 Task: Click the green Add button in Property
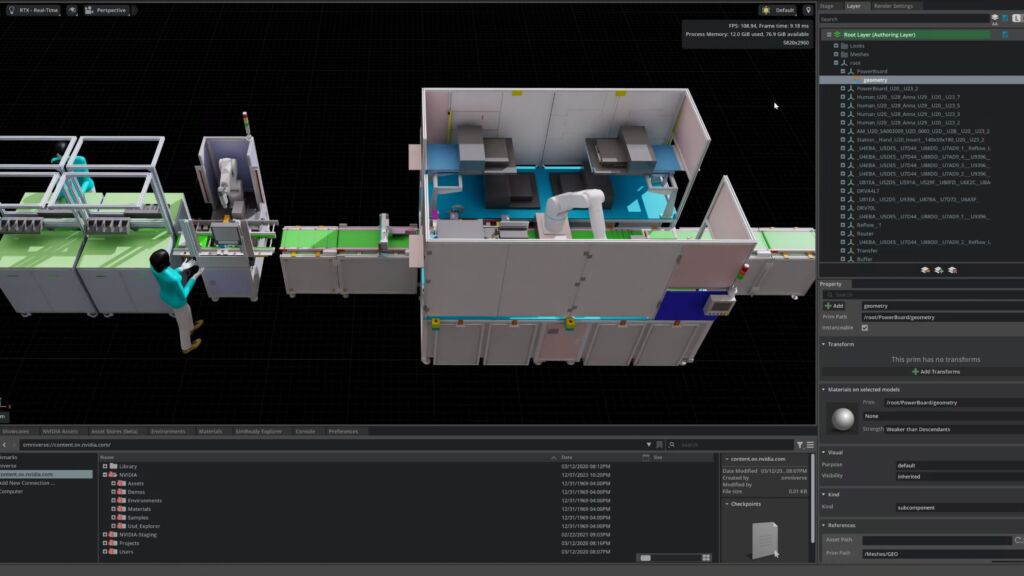[834, 306]
